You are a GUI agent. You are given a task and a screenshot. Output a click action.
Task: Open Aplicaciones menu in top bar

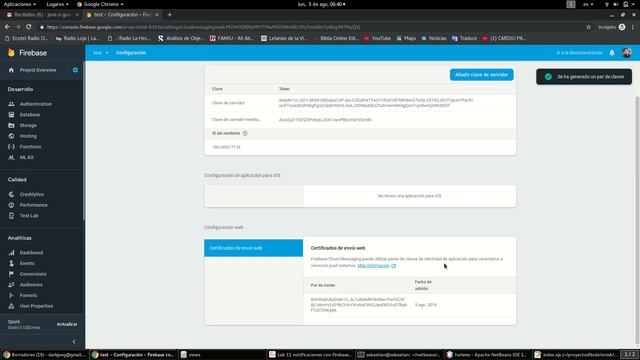pos(19,4)
